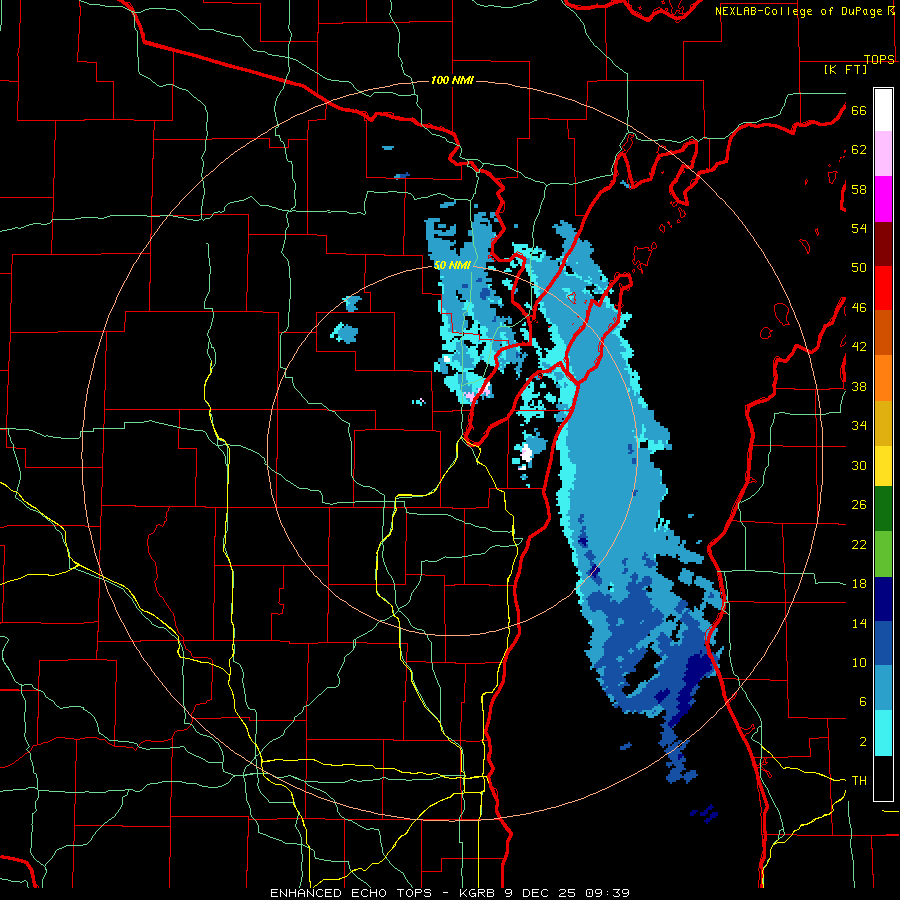Click the magenta 58 kft legend swatch
Screen dimensions: 900x900
click(883, 199)
